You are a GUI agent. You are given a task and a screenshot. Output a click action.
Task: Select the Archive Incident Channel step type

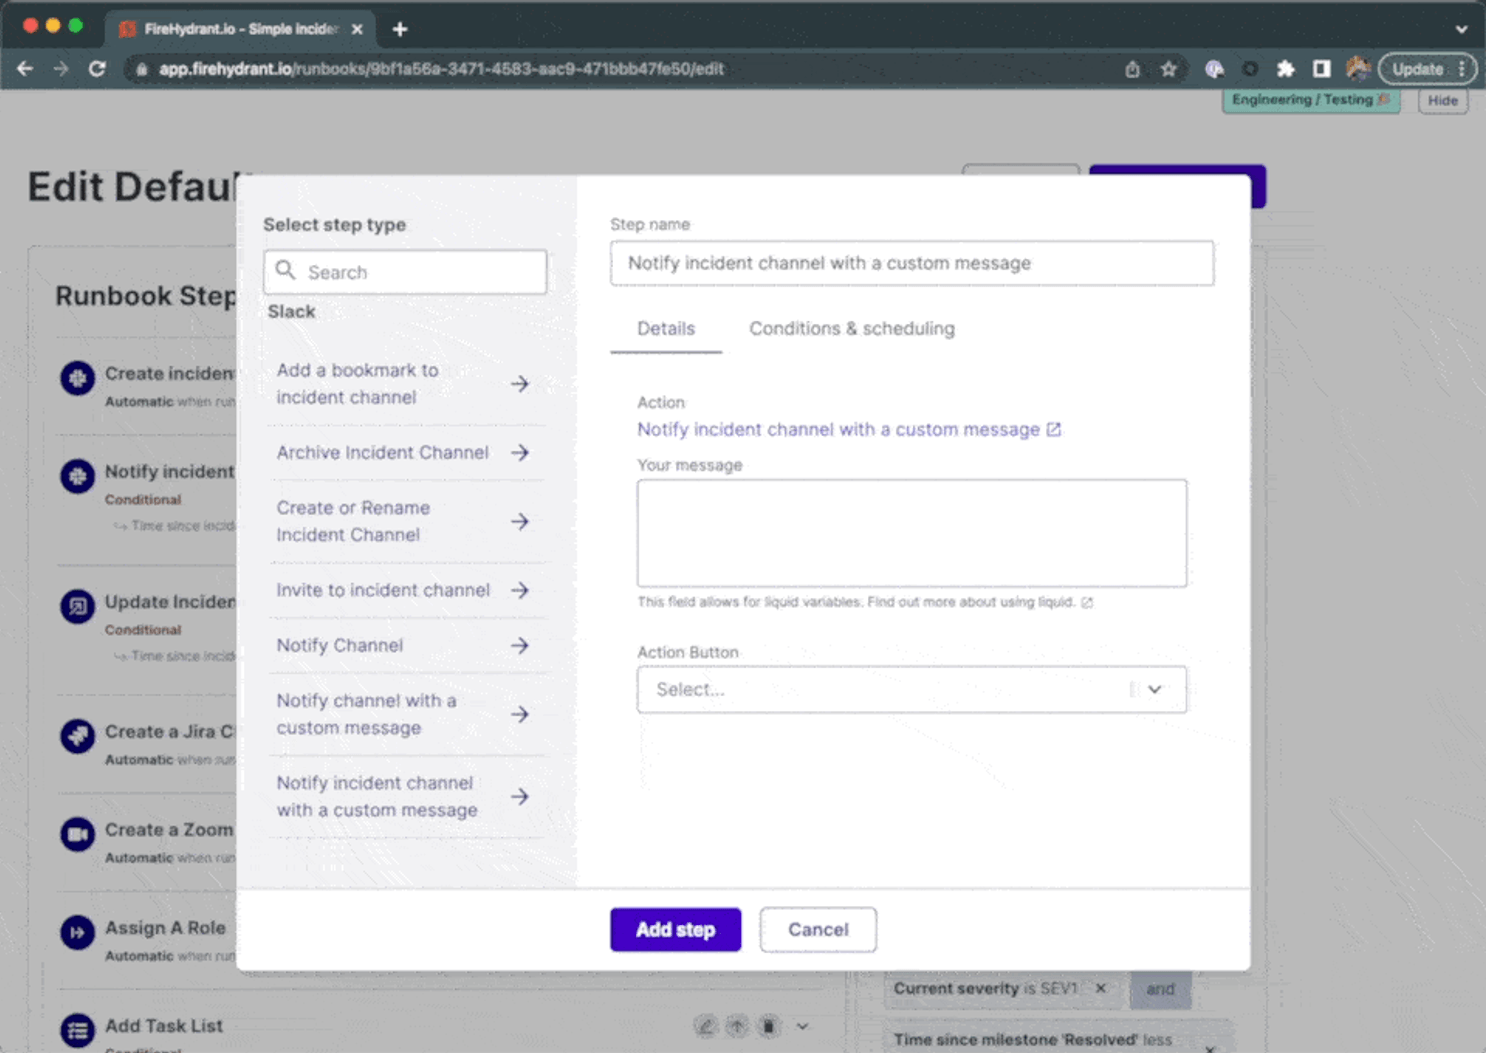pos(403,453)
